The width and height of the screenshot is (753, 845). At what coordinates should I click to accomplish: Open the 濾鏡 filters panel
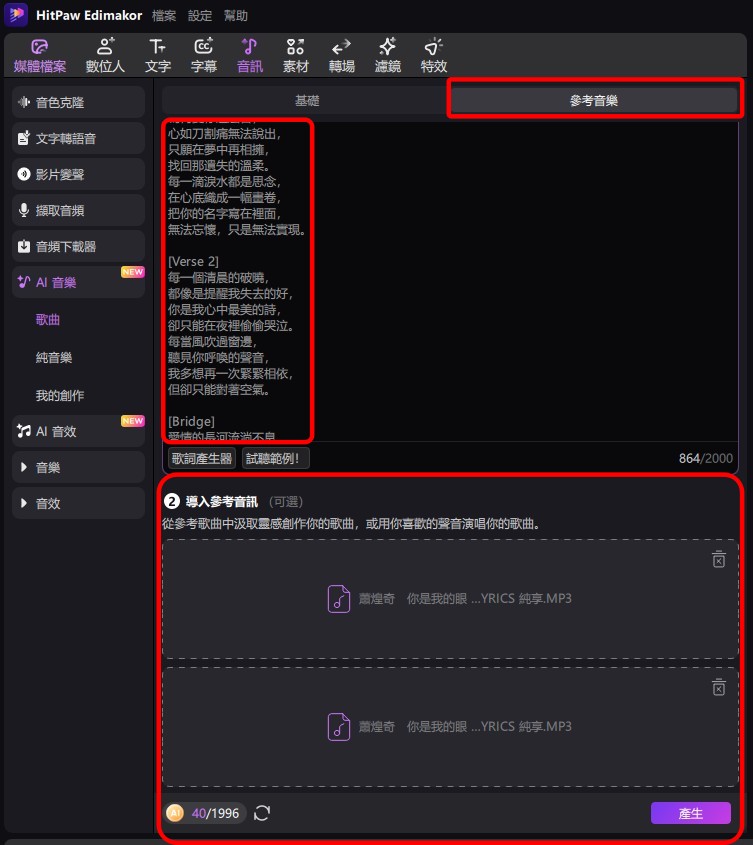(388, 56)
